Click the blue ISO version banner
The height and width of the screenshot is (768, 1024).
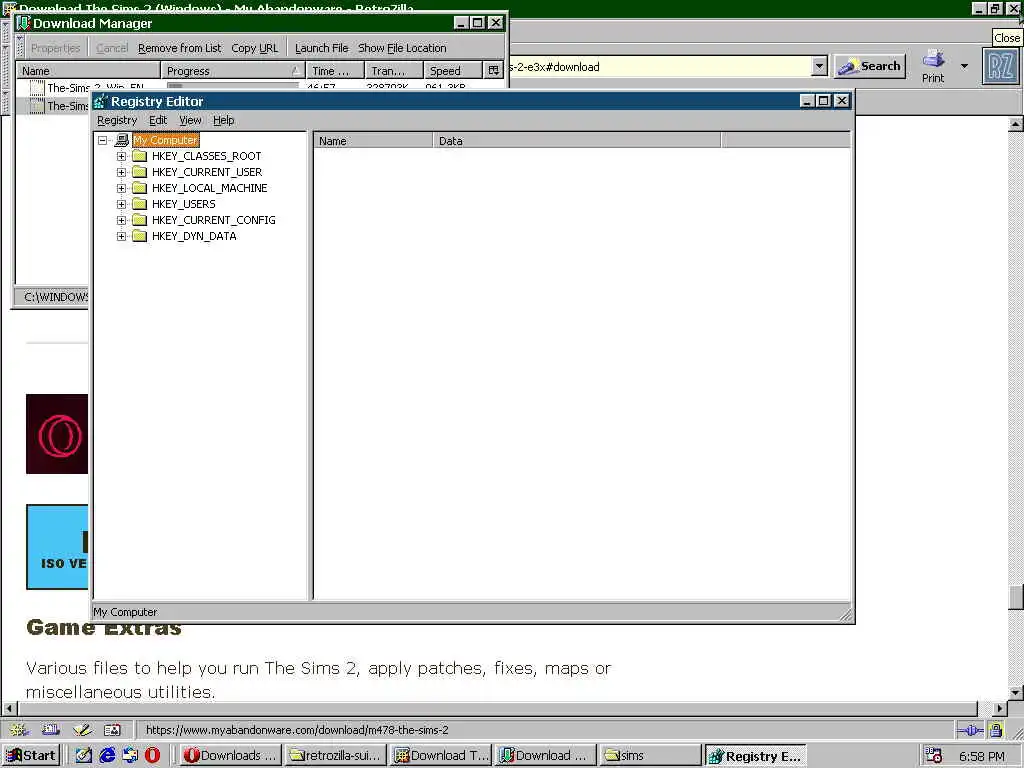point(57,547)
